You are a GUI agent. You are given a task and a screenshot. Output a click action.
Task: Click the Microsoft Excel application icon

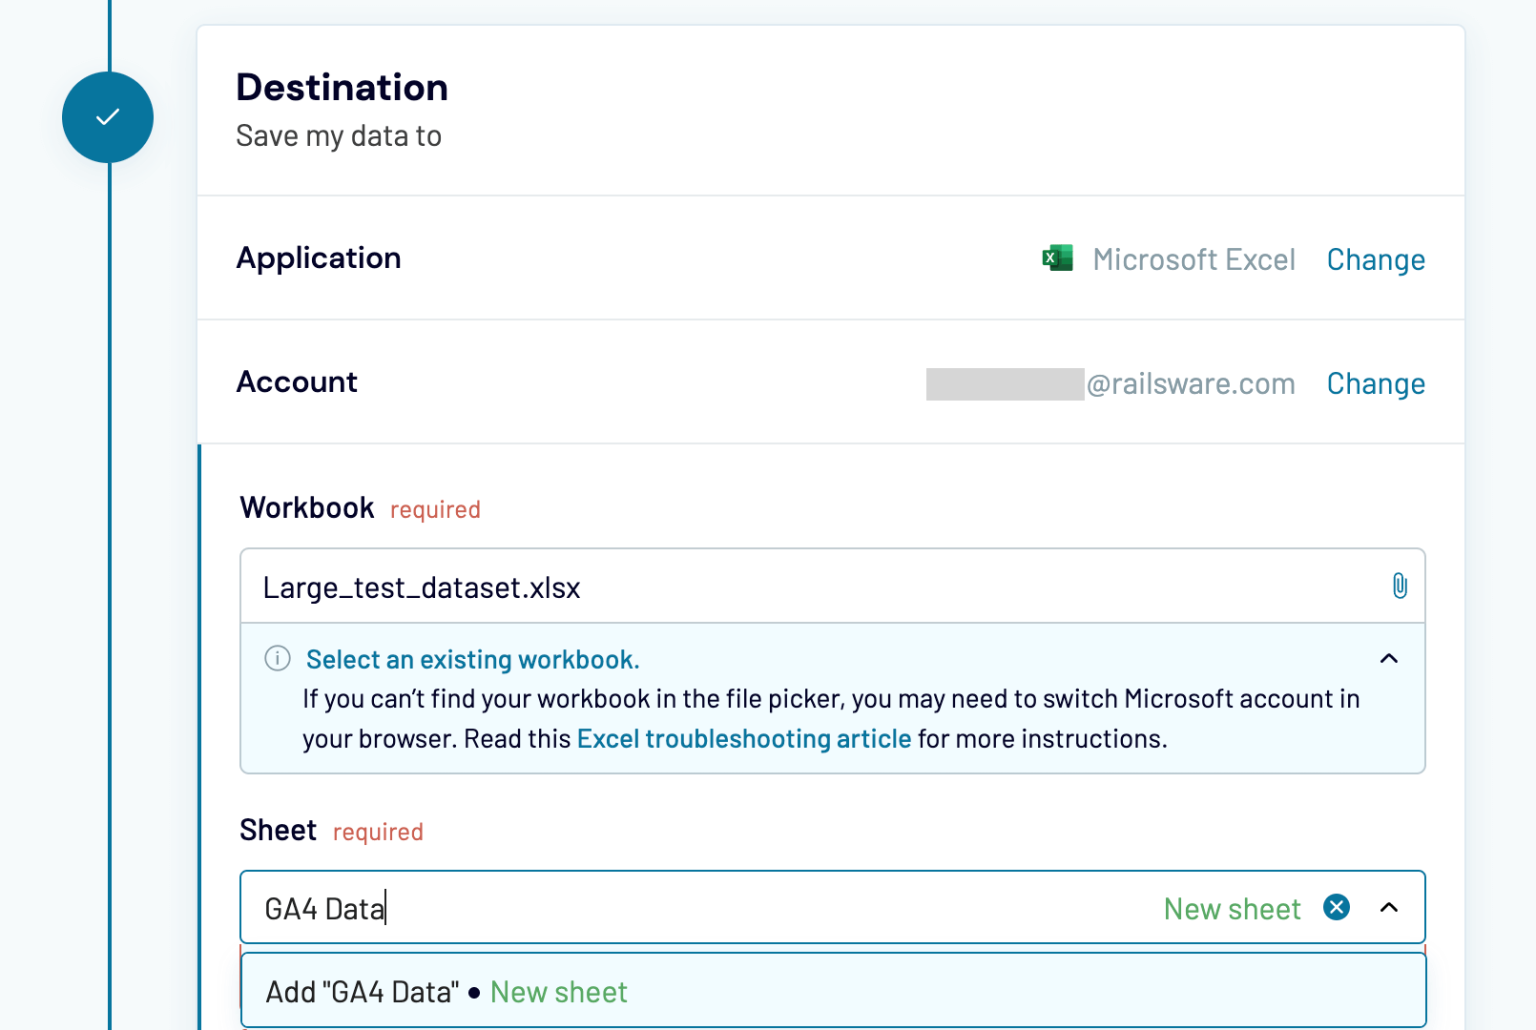(1057, 257)
